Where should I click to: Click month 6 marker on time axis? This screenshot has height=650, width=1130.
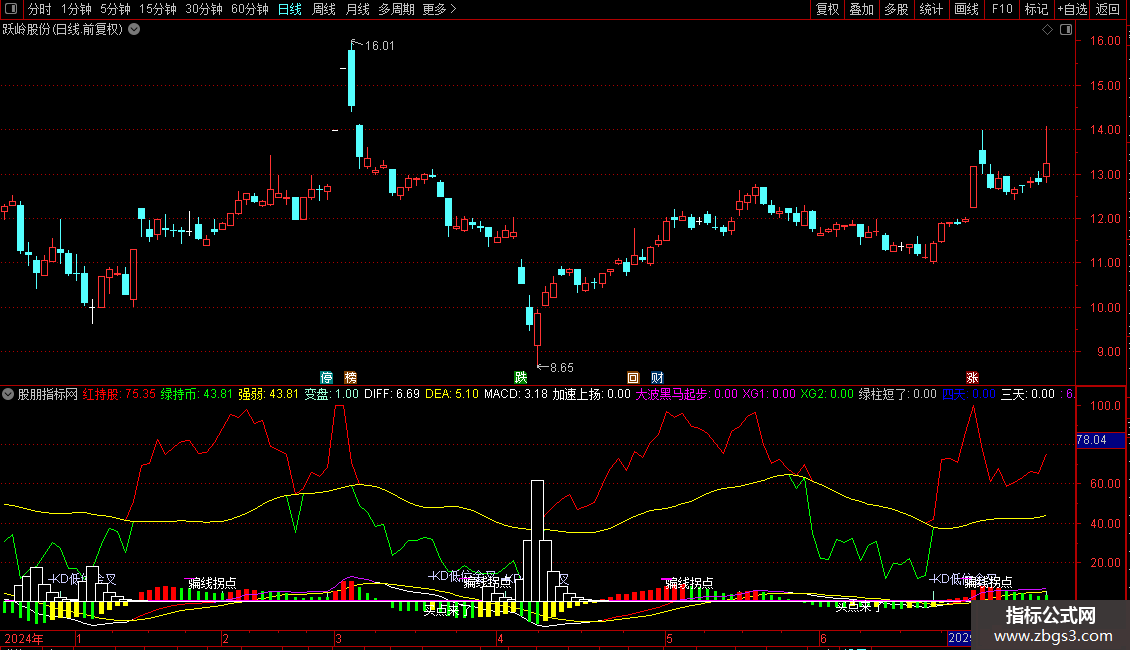click(823, 638)
